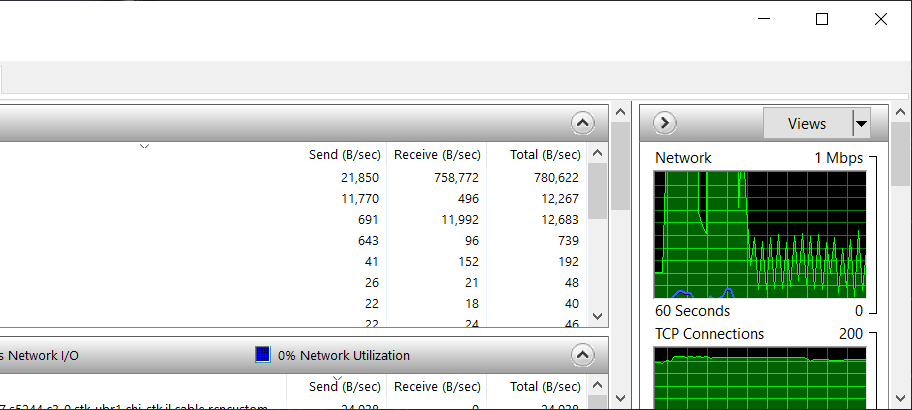This screenshot has height=410, width=912.
Task: Select the total value 780,622
Action: (557, 177)
